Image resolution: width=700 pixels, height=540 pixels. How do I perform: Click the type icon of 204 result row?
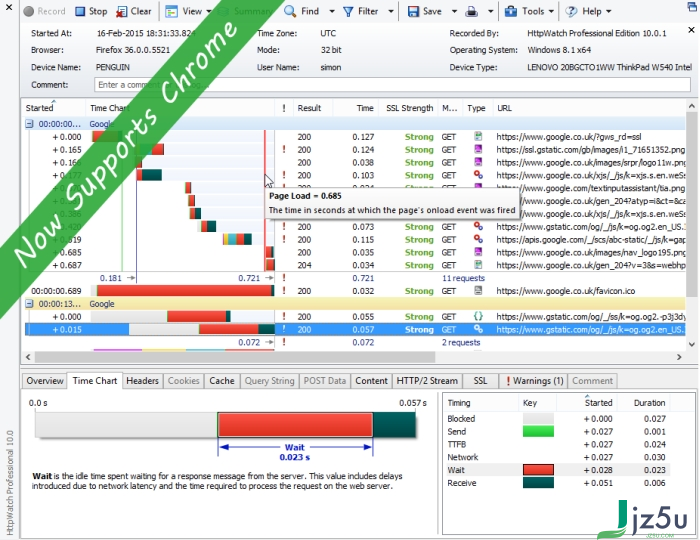478,265
